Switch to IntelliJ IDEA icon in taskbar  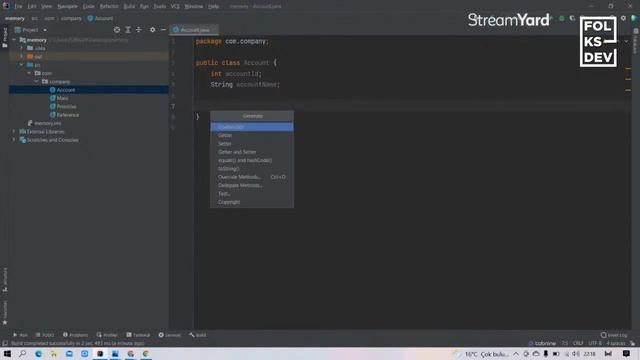[x=100, y=354]
